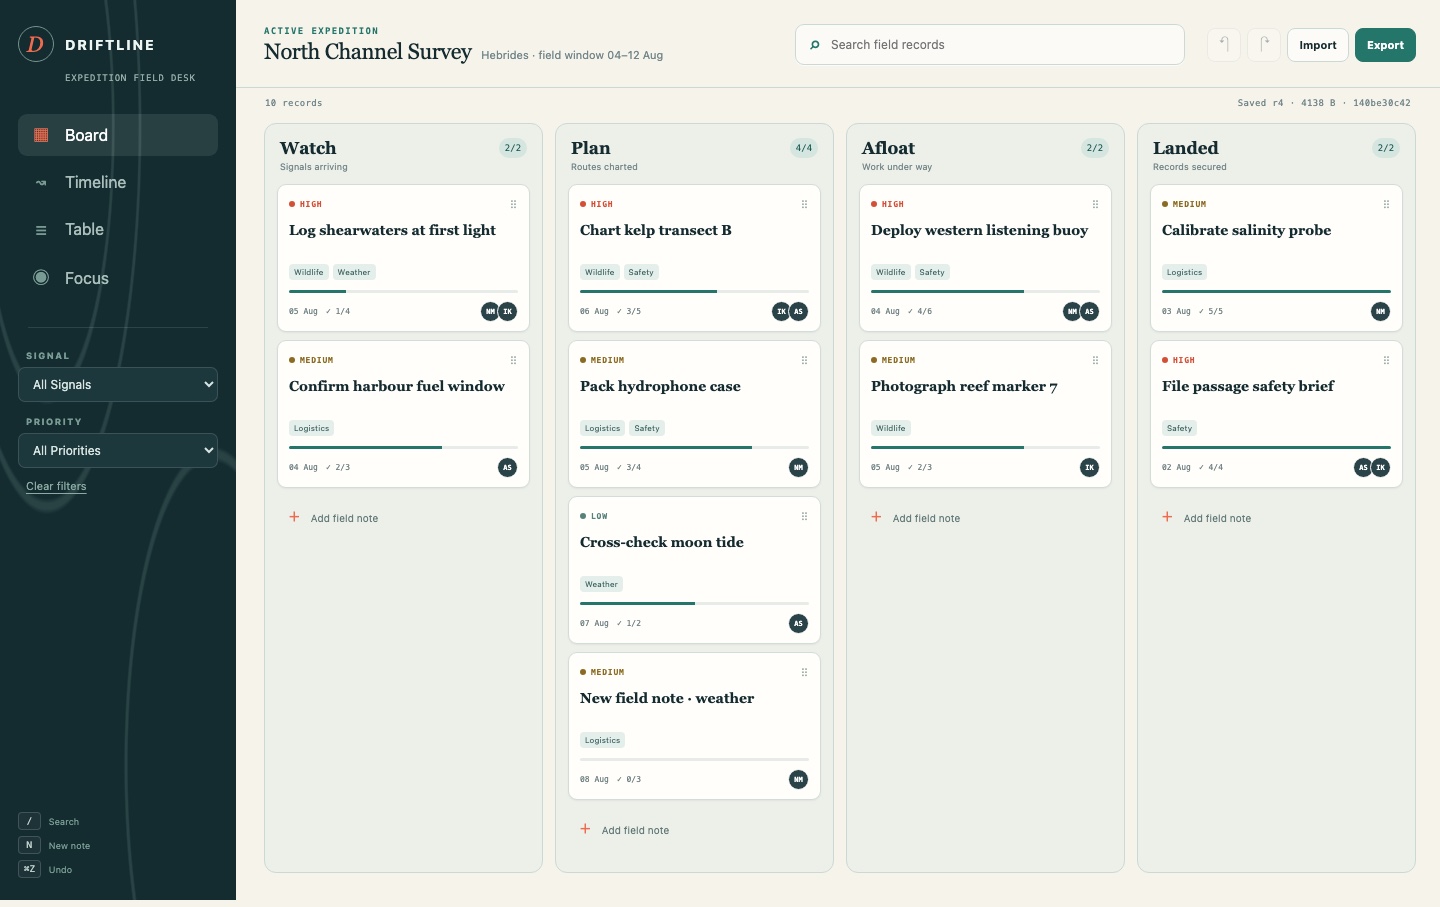Image resolution: width=1440 pixels, height=907 pixels.
Task: Open the All Priorities dropdown
Action: [118, 451]
